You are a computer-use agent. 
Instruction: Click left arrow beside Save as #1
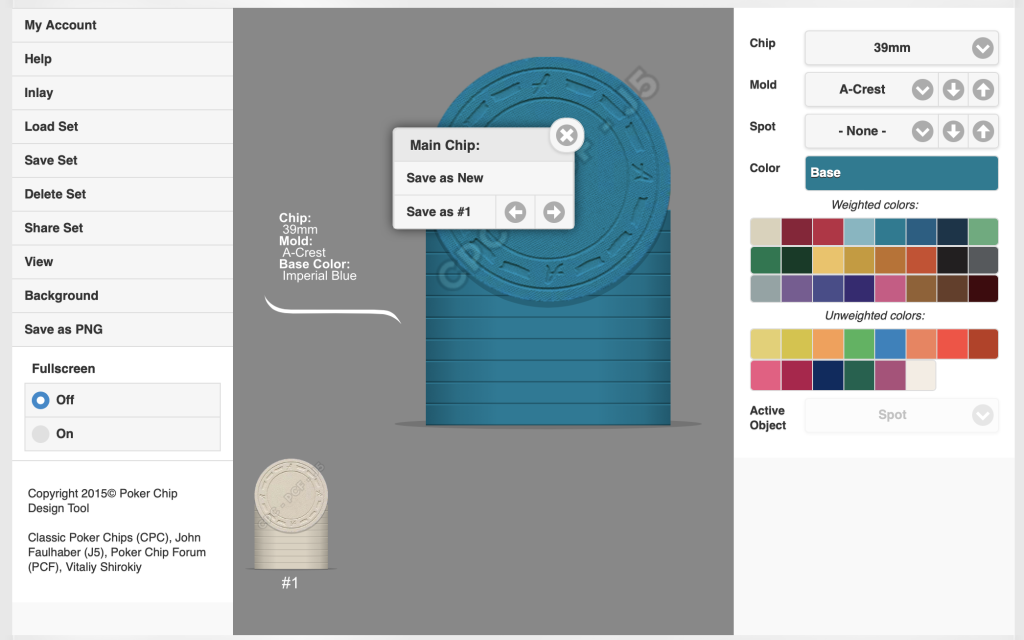[515, 212]
